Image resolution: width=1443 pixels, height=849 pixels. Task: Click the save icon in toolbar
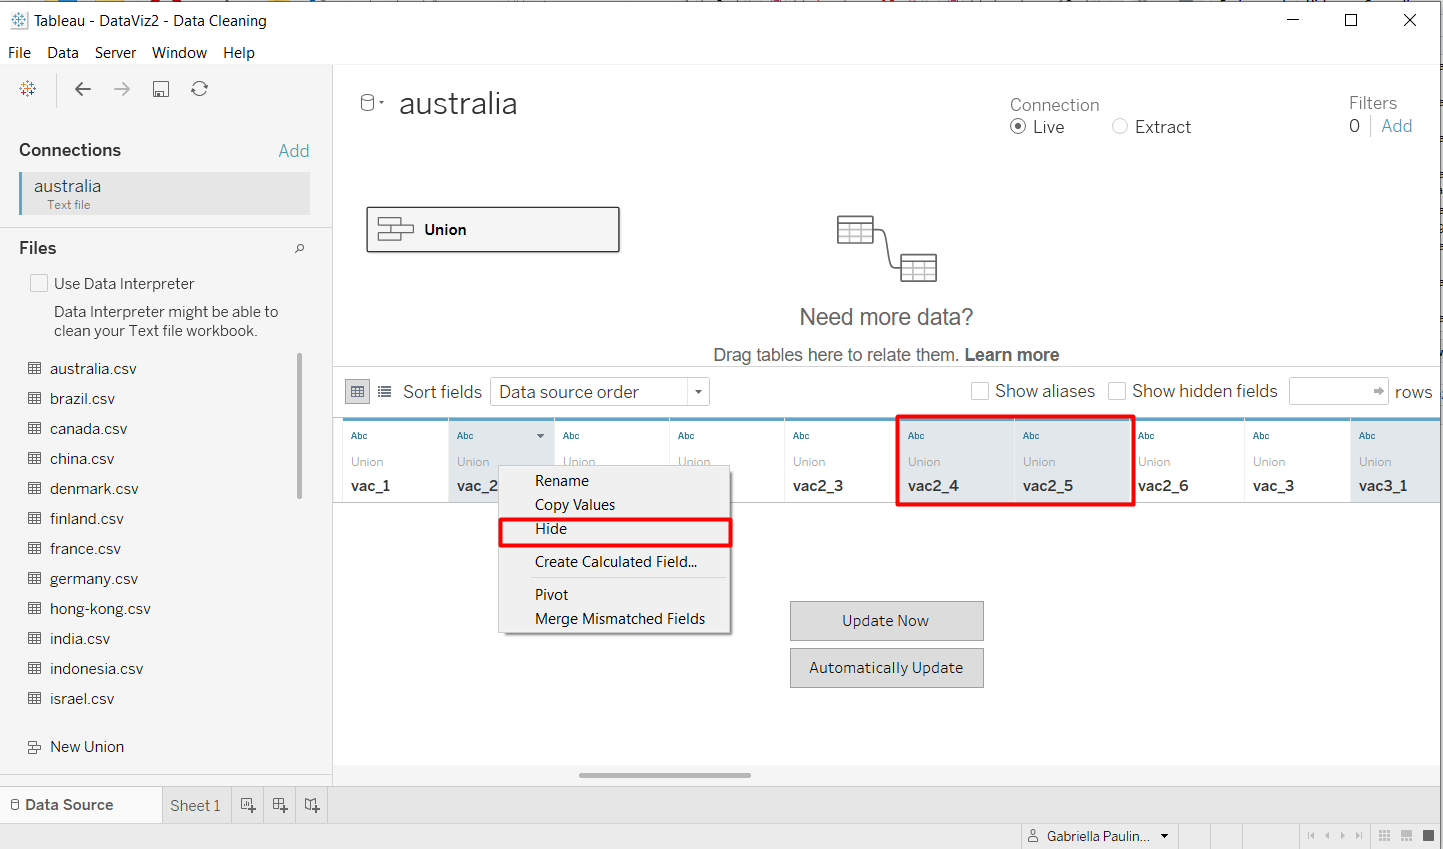pos(160,89)
